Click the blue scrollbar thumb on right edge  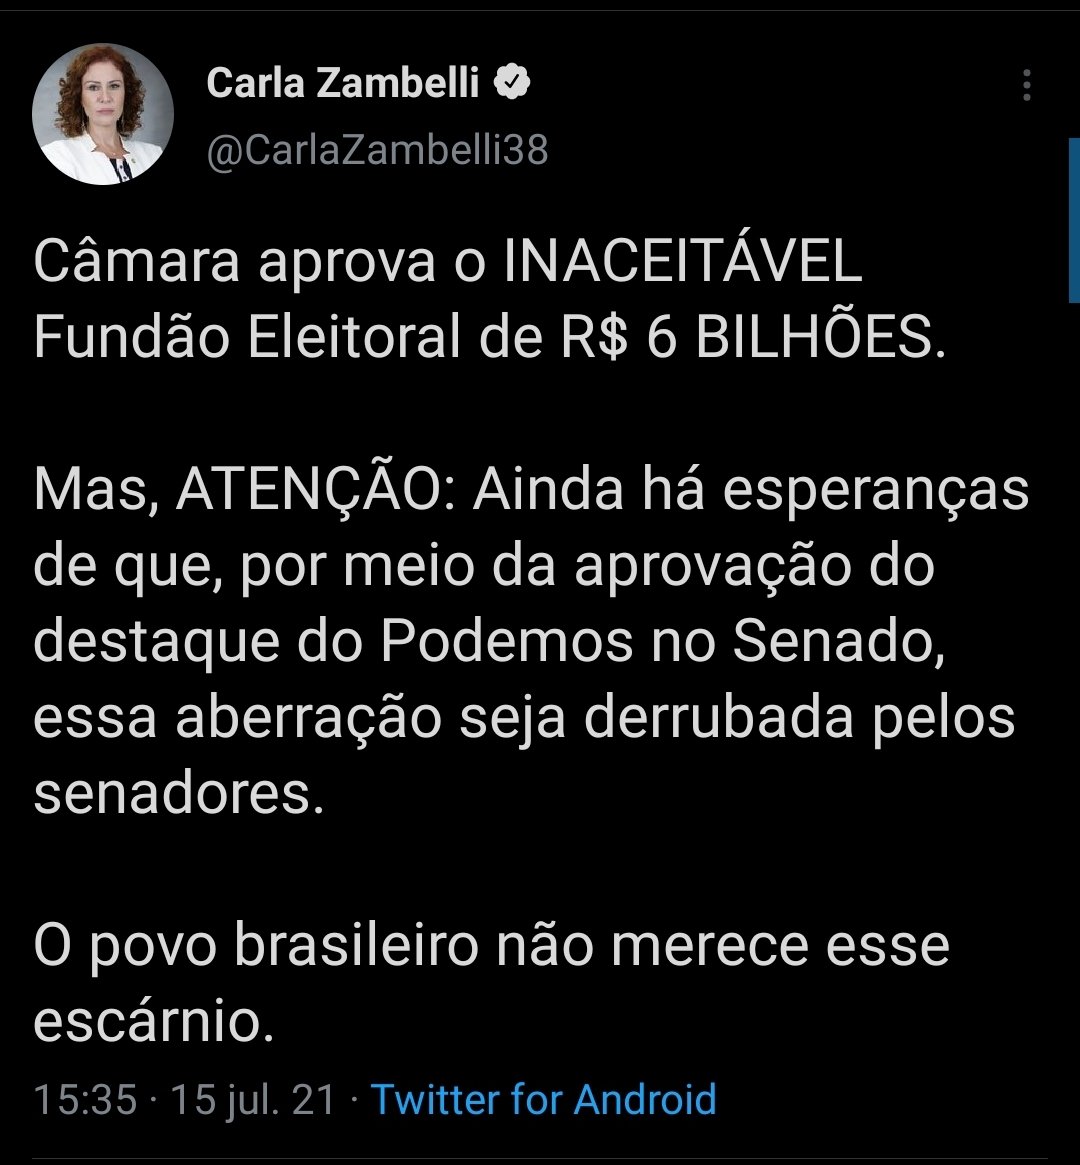pyautogui.click(x=1074, y=220)
